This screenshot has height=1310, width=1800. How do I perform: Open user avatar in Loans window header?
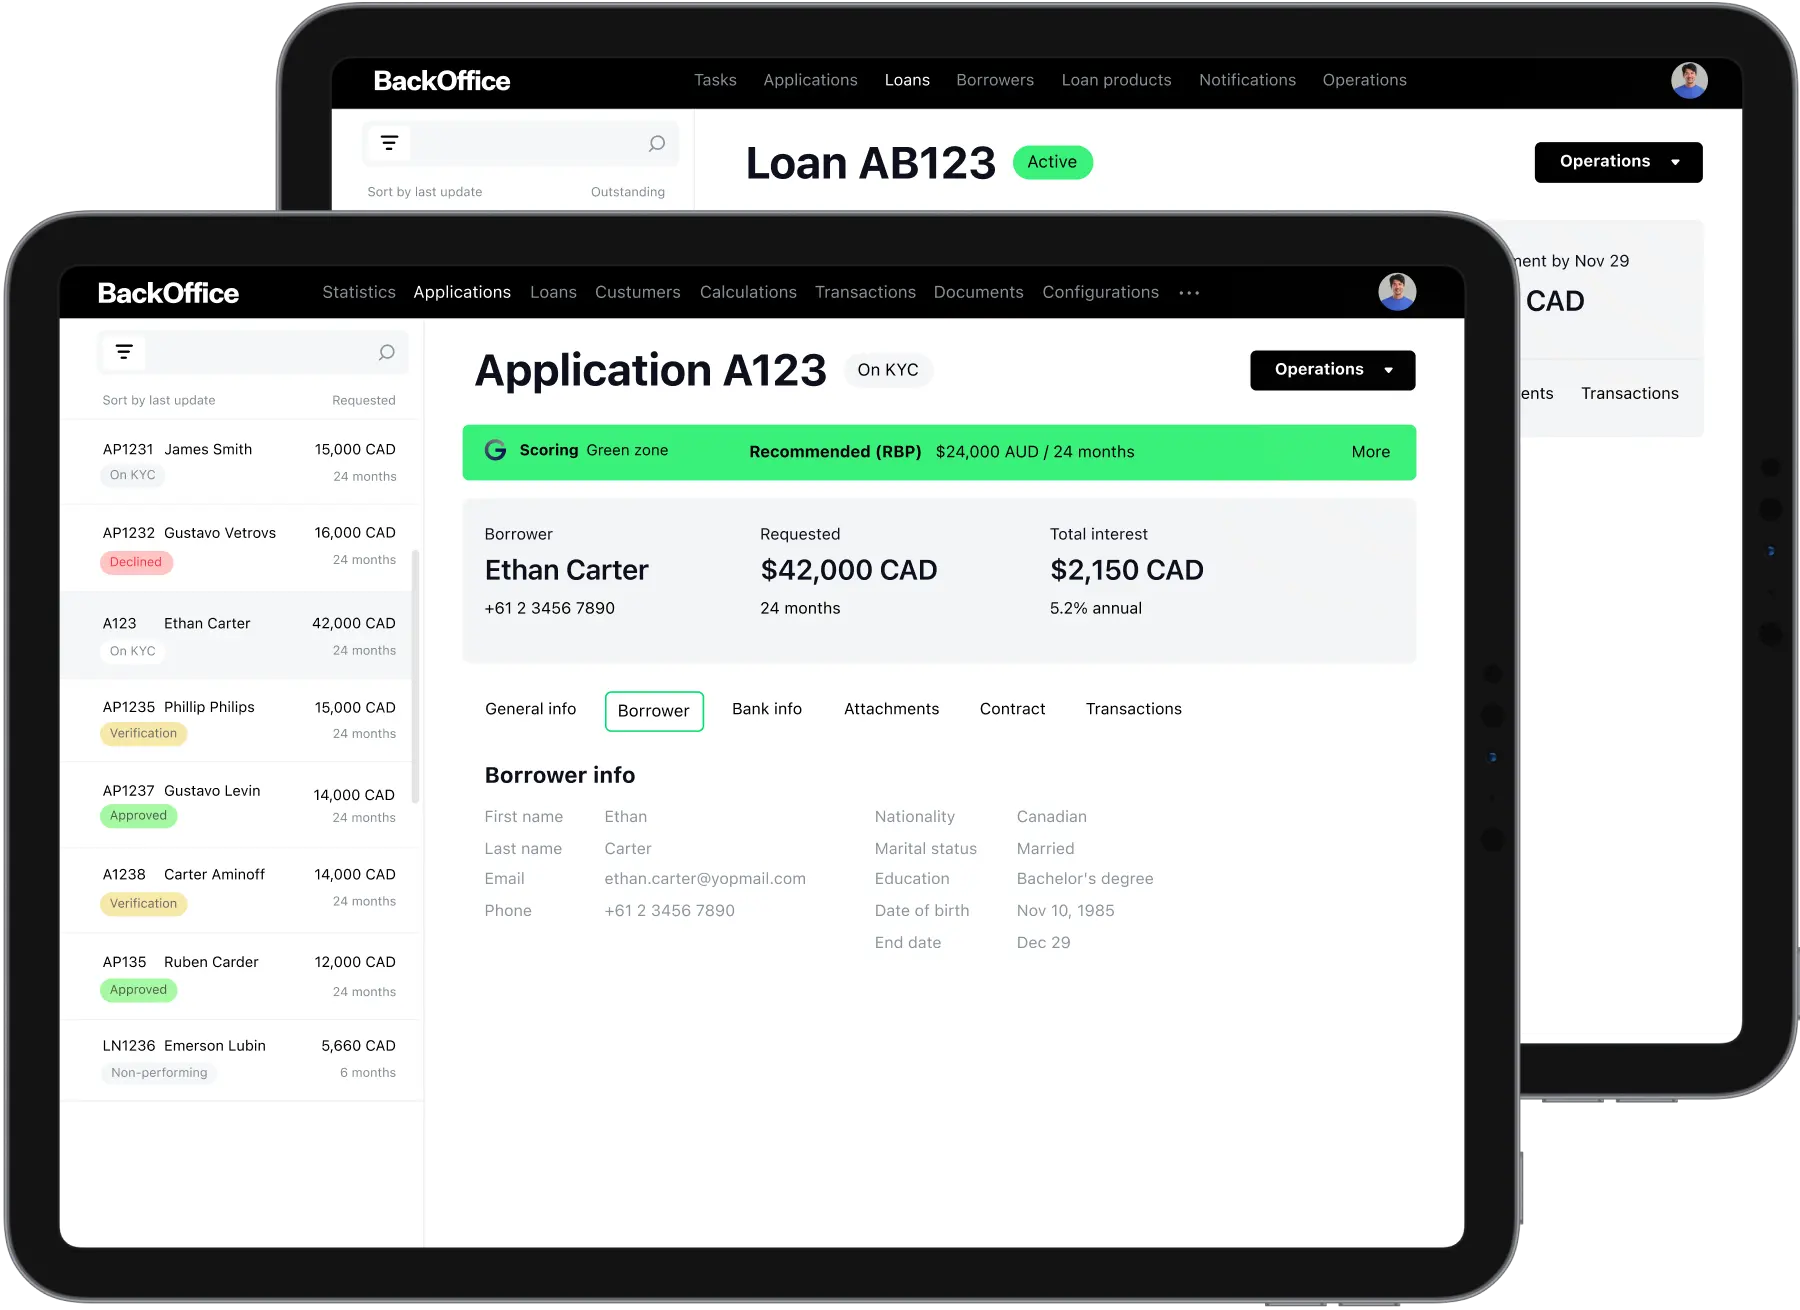click(x=1688, y=80)
